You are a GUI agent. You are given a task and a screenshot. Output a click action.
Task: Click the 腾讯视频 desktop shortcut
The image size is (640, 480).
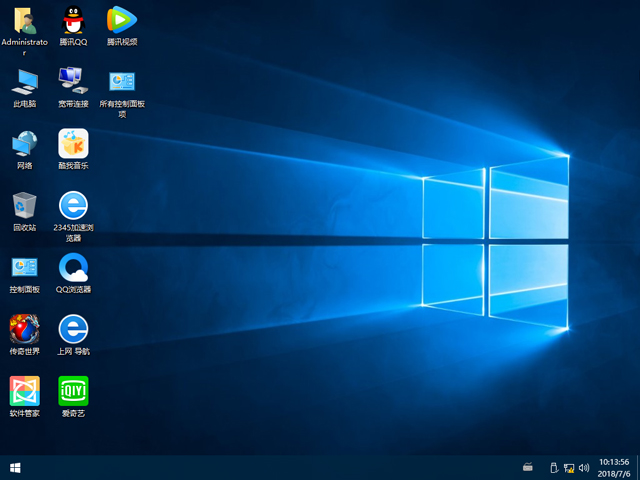pos(121,20)
